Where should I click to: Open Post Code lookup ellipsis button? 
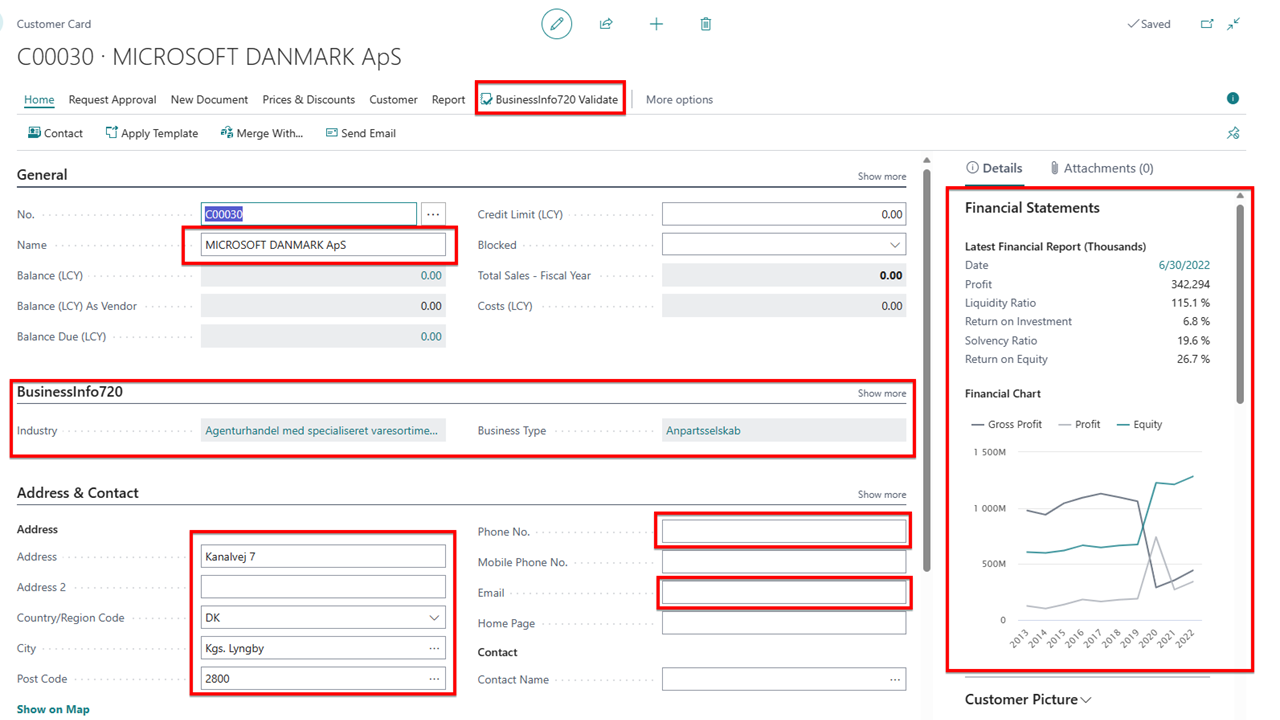point(434,679)
